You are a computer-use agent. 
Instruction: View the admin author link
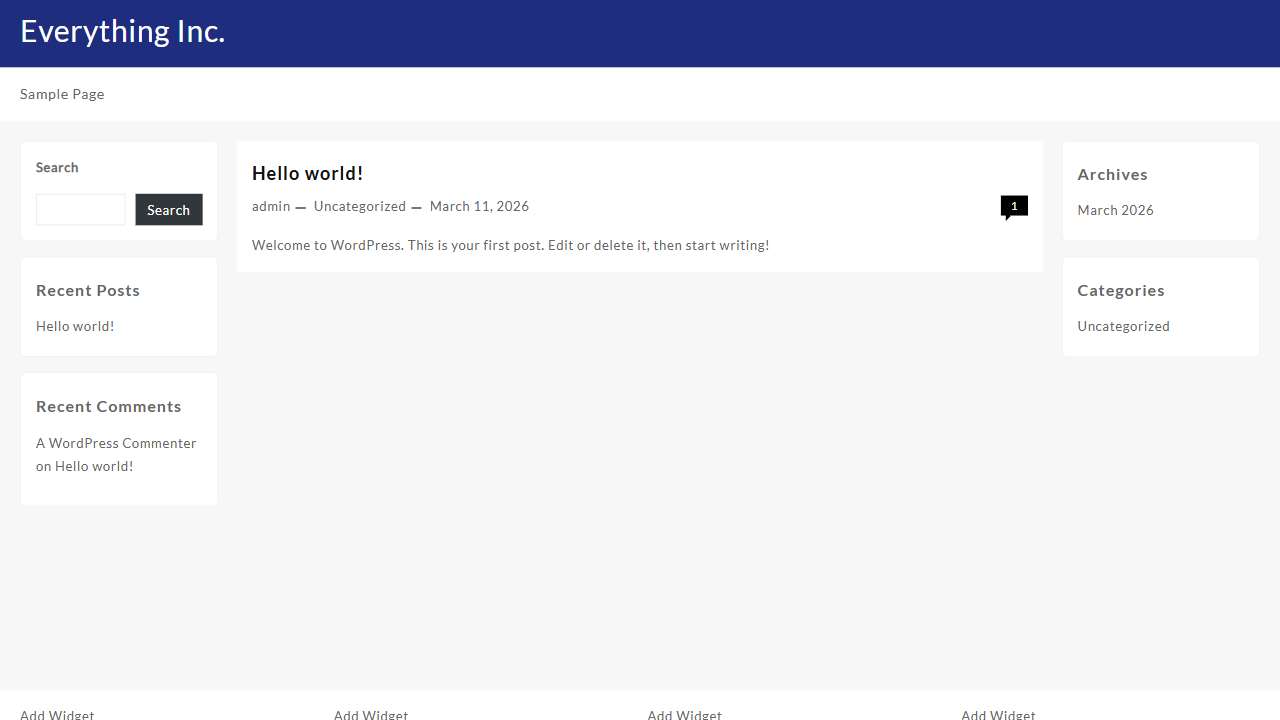(271, 206)
